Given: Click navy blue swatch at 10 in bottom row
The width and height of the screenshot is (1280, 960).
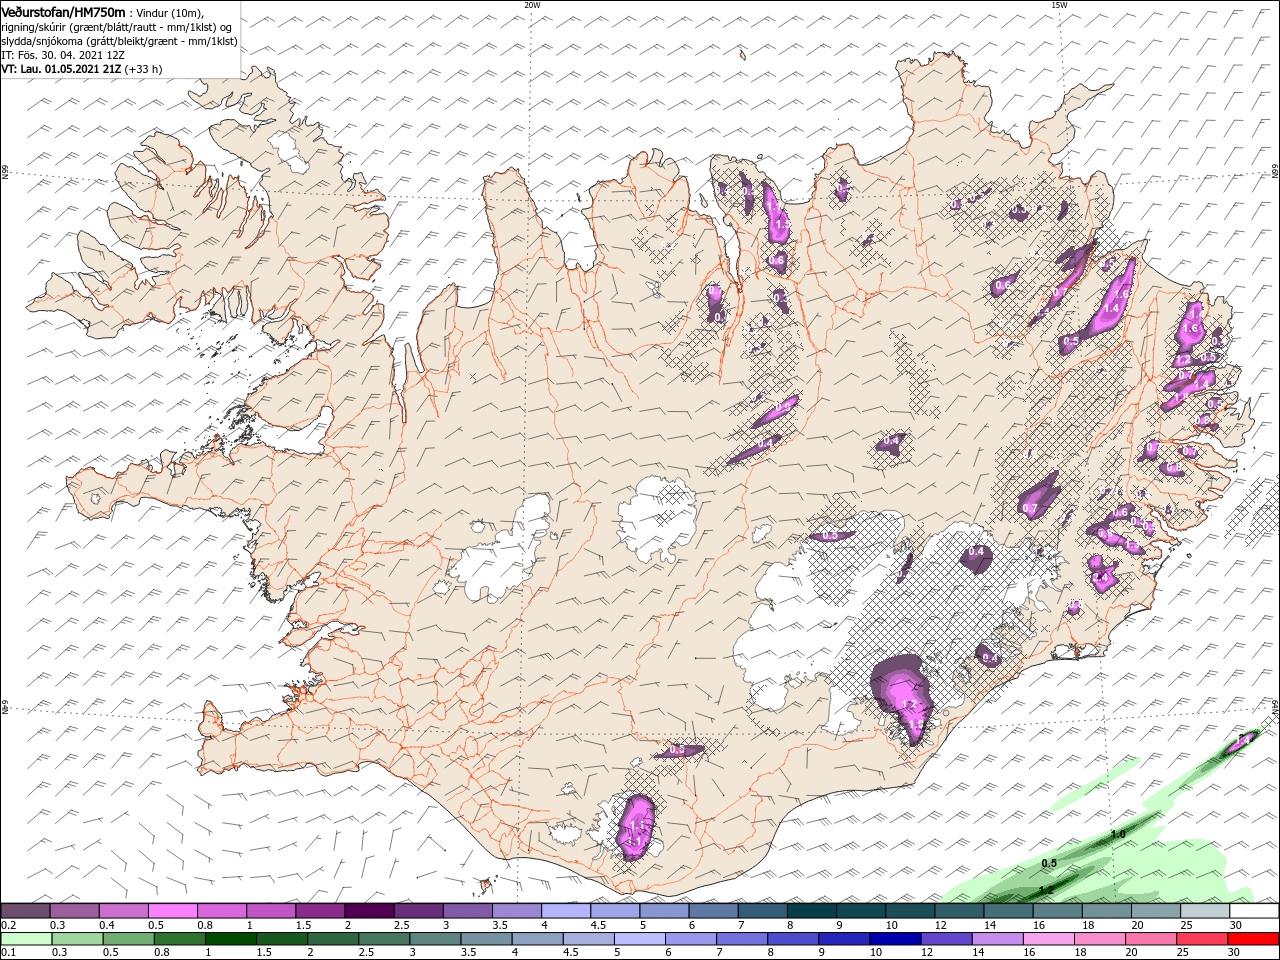Looking at the screenshot, I should point(893,939).
